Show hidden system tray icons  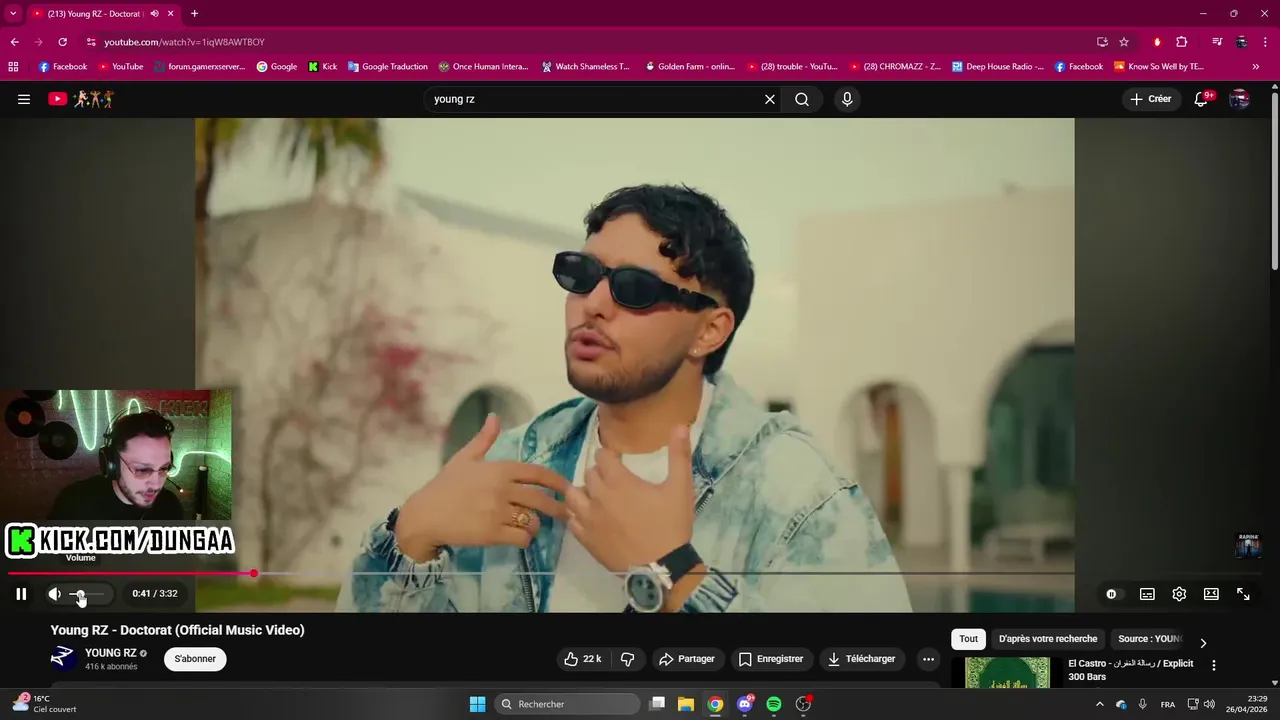[x=1099, y=704]
